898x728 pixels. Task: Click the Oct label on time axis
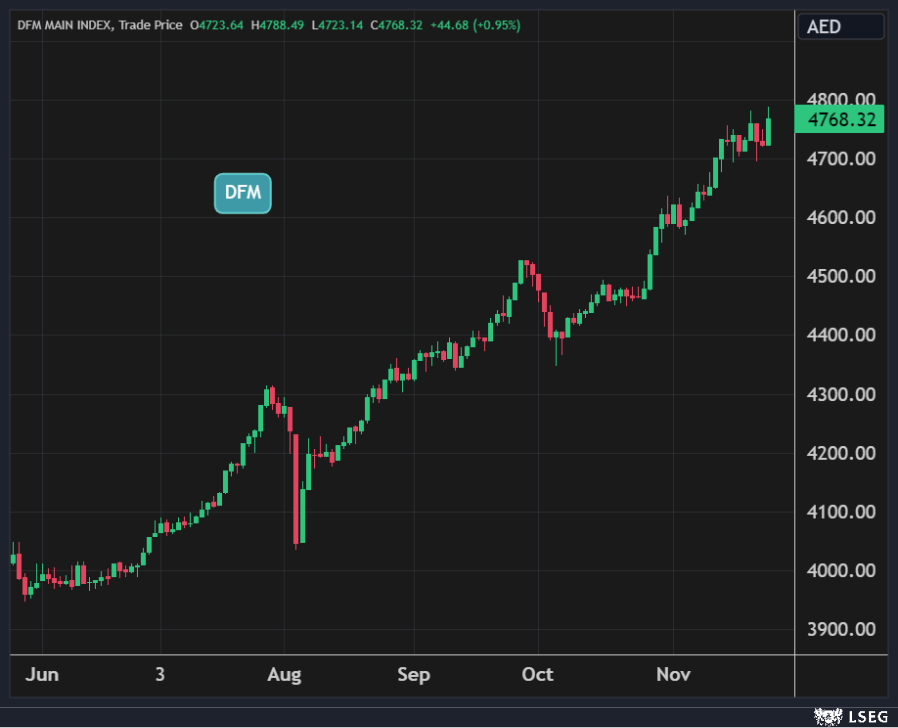tap(538, 674)
